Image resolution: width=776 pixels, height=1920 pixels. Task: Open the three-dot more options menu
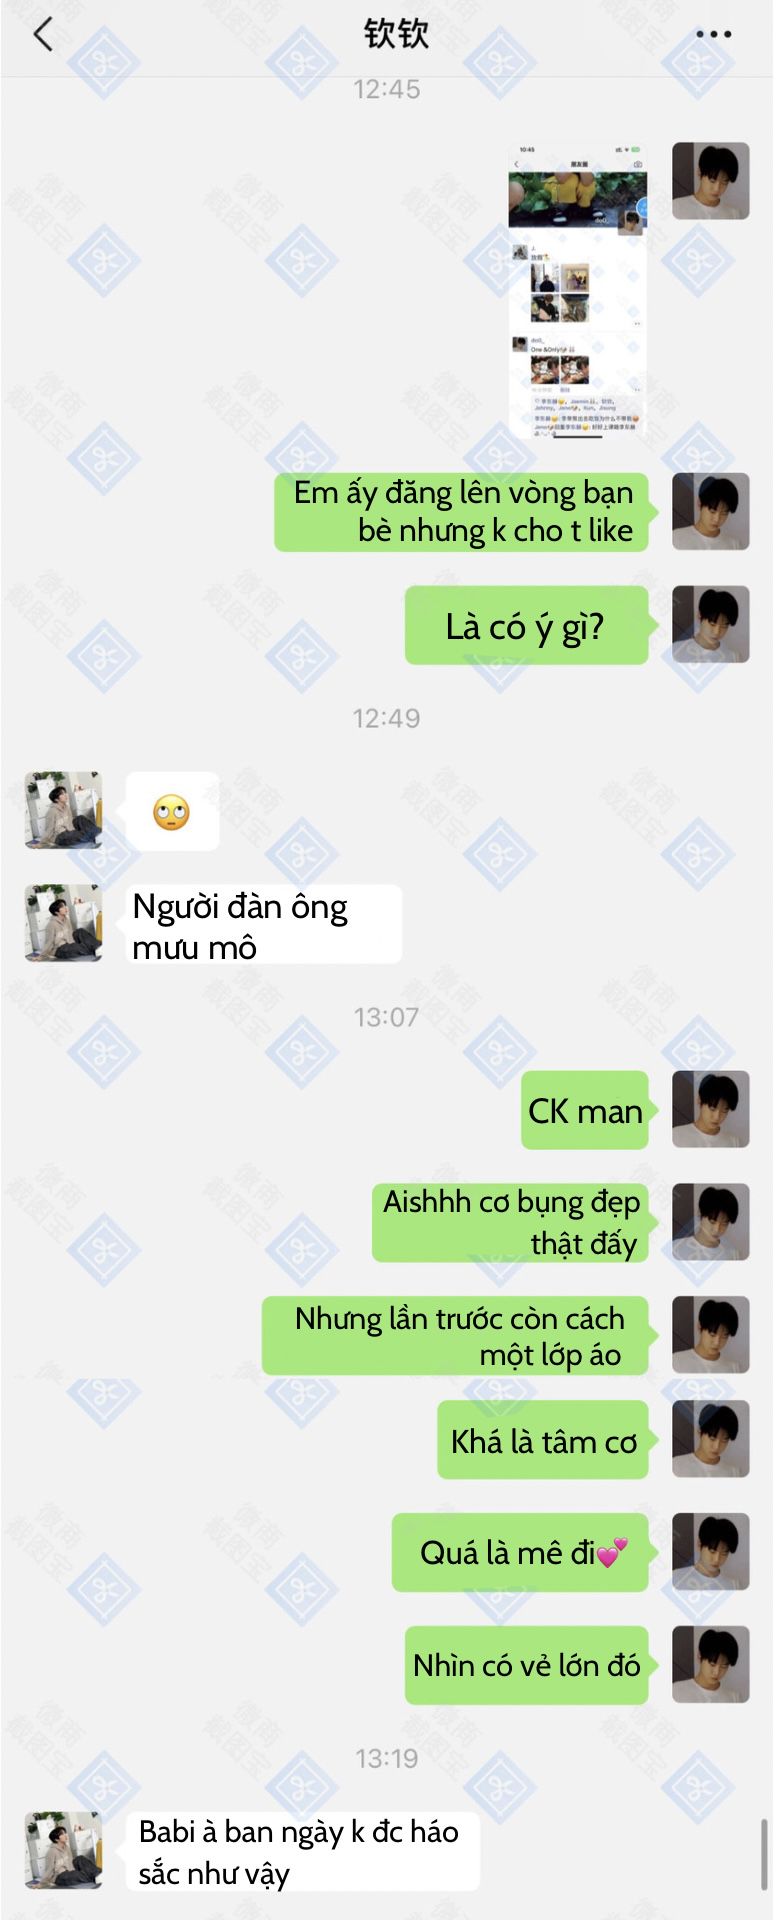pos(713,35)
